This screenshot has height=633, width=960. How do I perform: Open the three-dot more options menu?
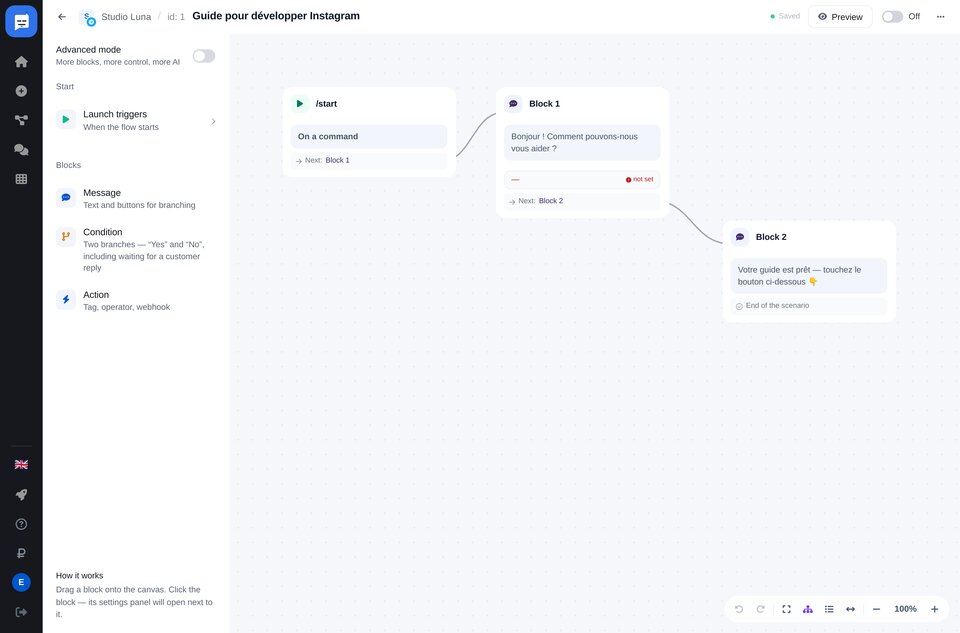point(940,17)
